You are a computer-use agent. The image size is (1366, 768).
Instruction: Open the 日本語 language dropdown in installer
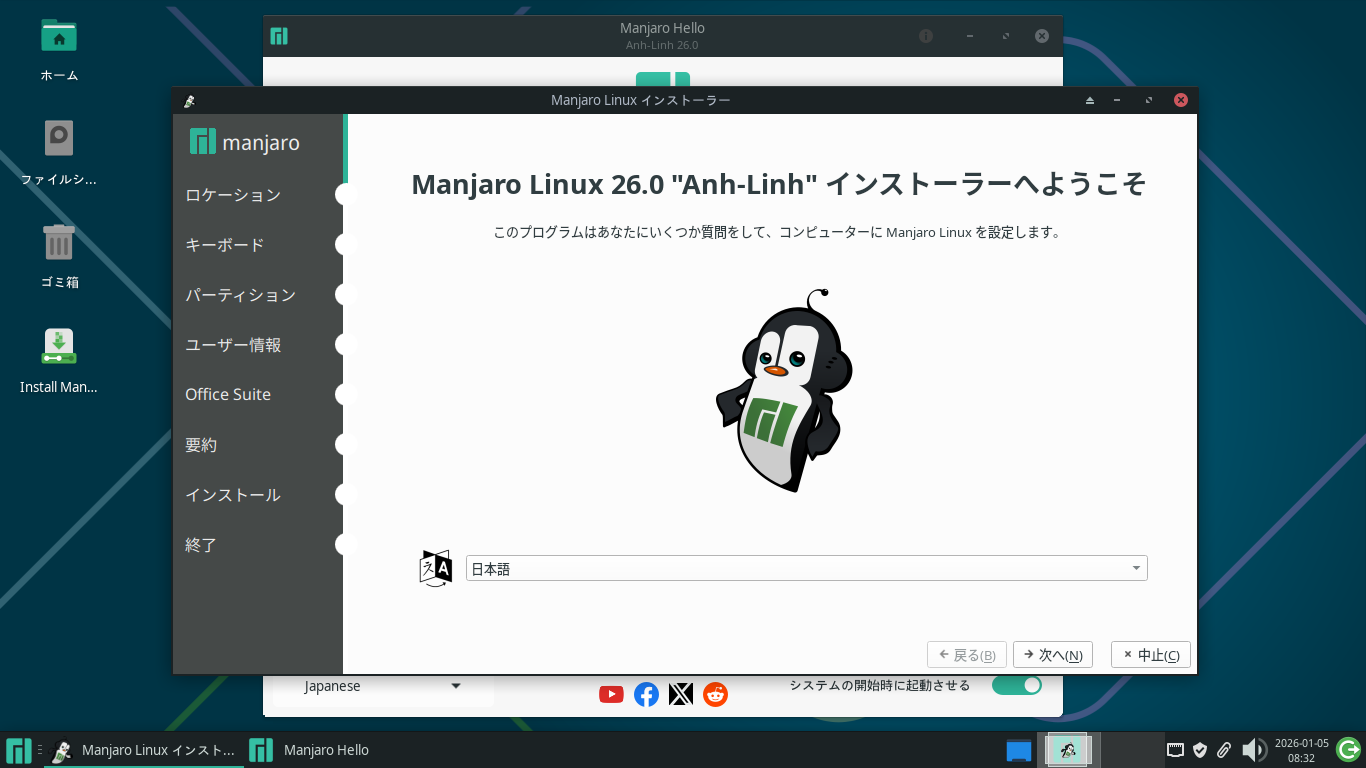coord(806,569)
